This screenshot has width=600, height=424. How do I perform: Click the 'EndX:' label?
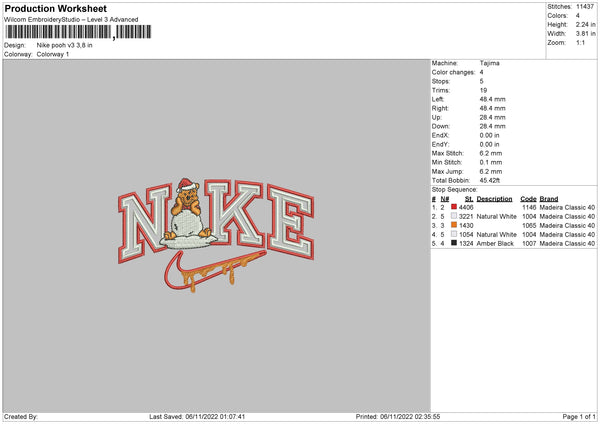[440, 135]
